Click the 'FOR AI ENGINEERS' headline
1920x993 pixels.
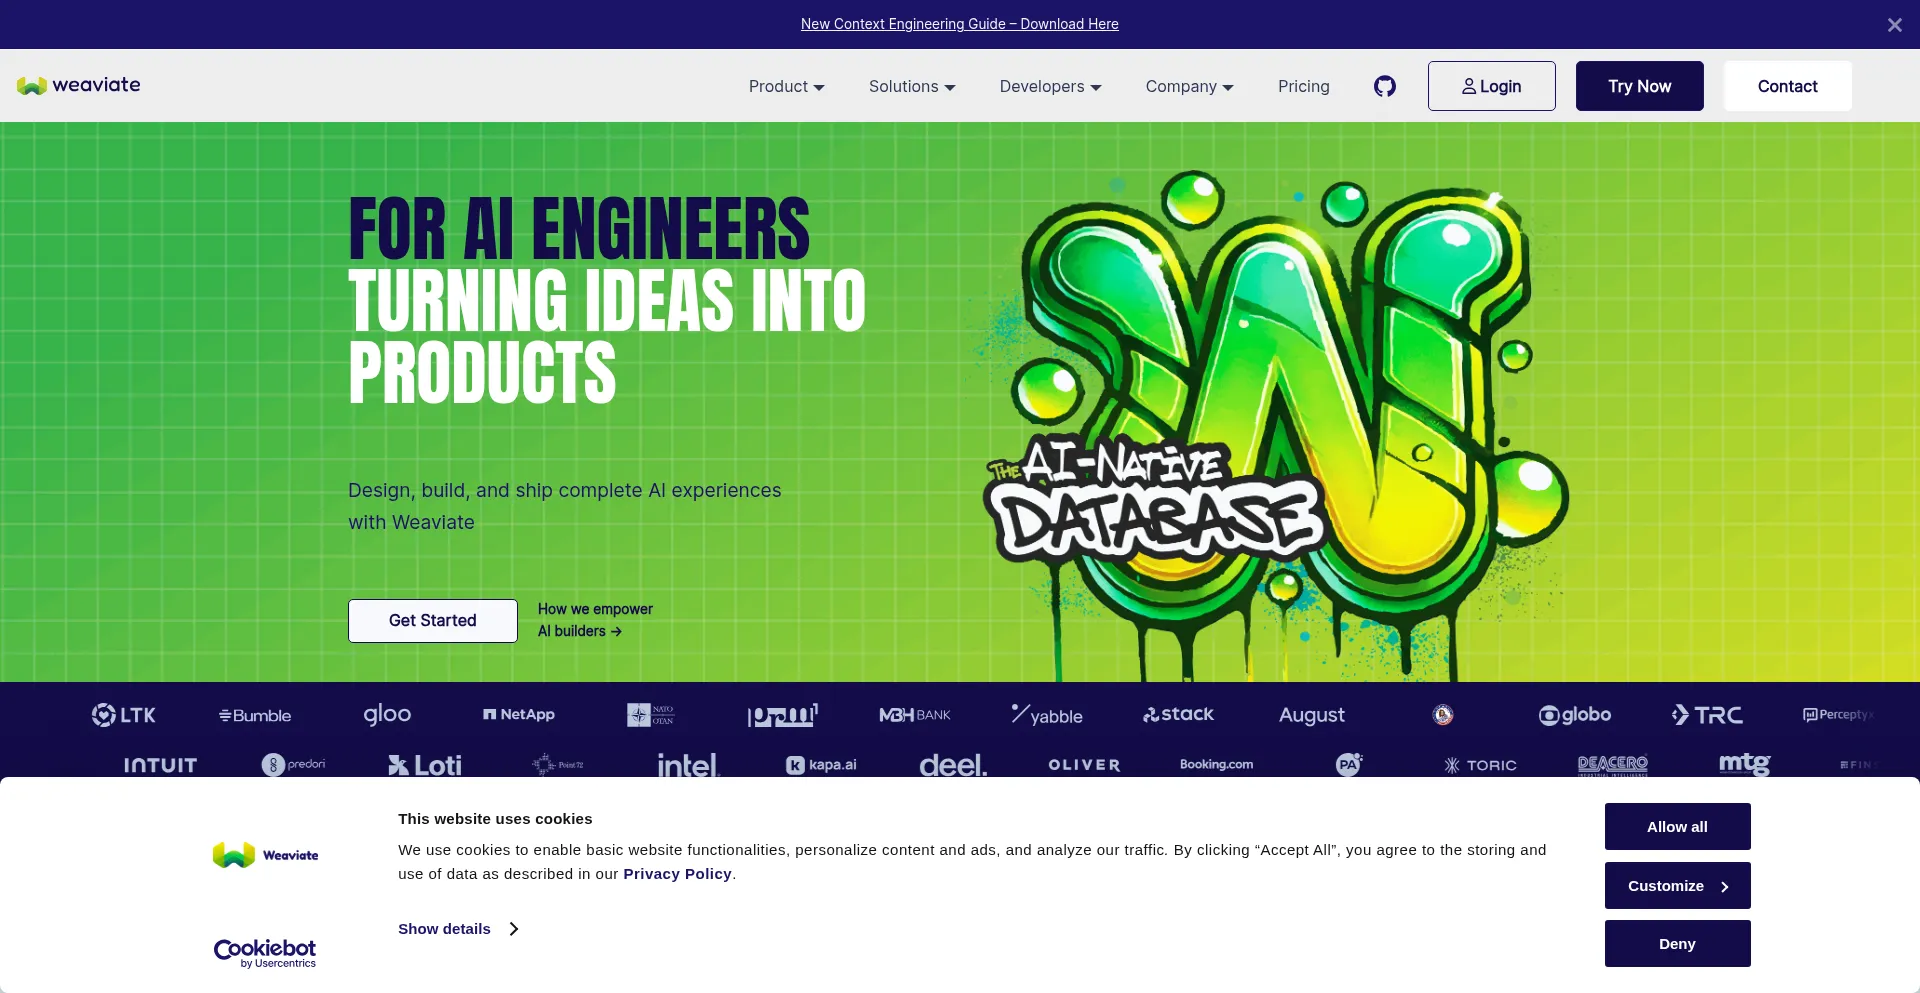[579, 228]
